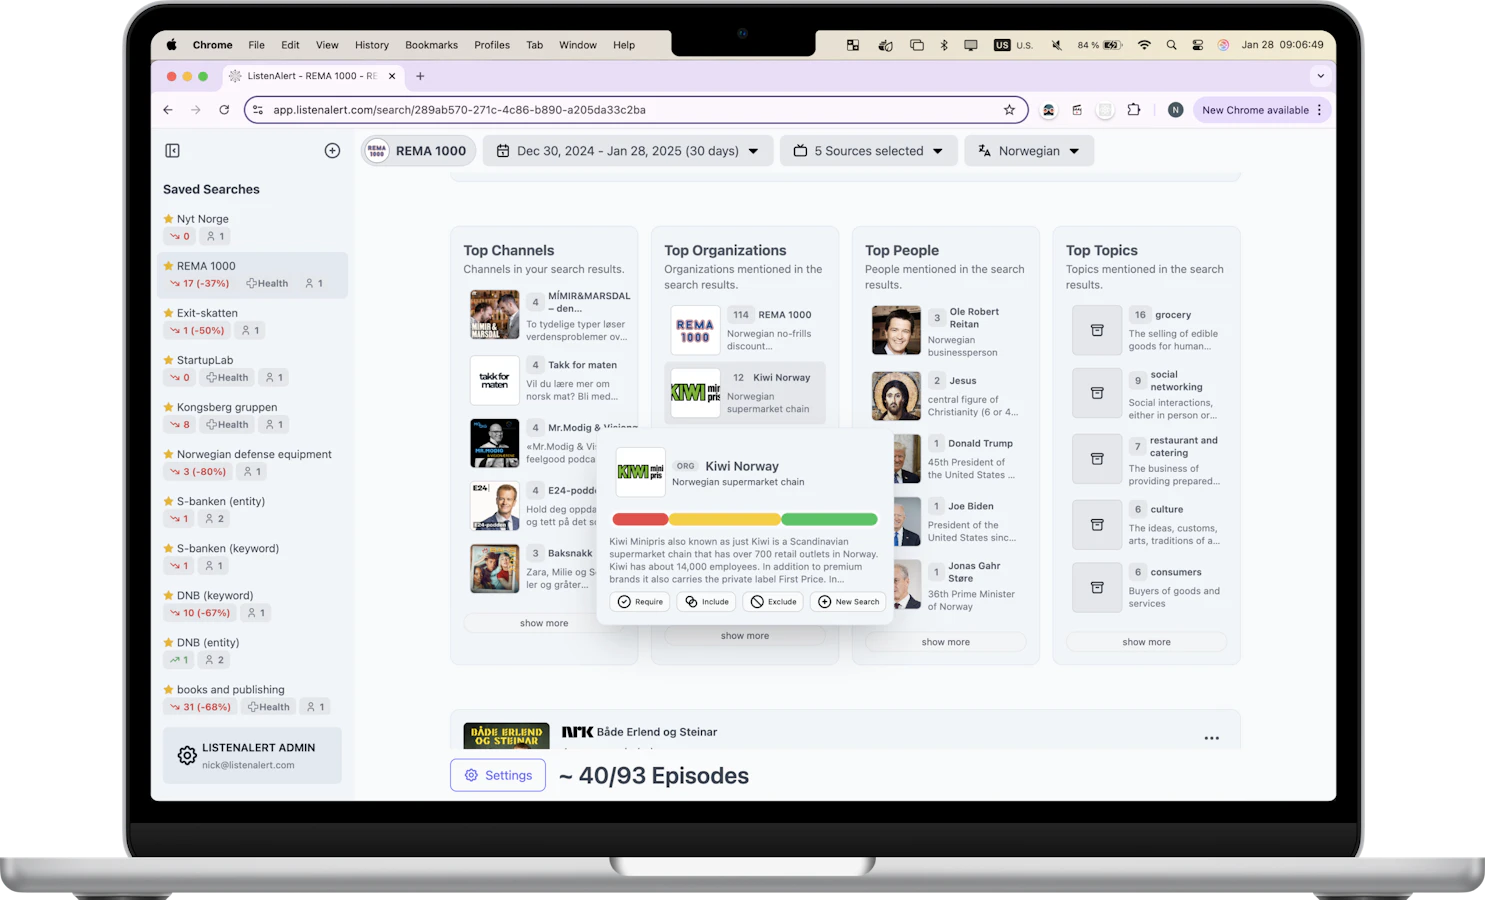This screenshot has height=900, width=1485.
Task: Bookmark this page with the star icon
Action: [x=1009, y=110]
